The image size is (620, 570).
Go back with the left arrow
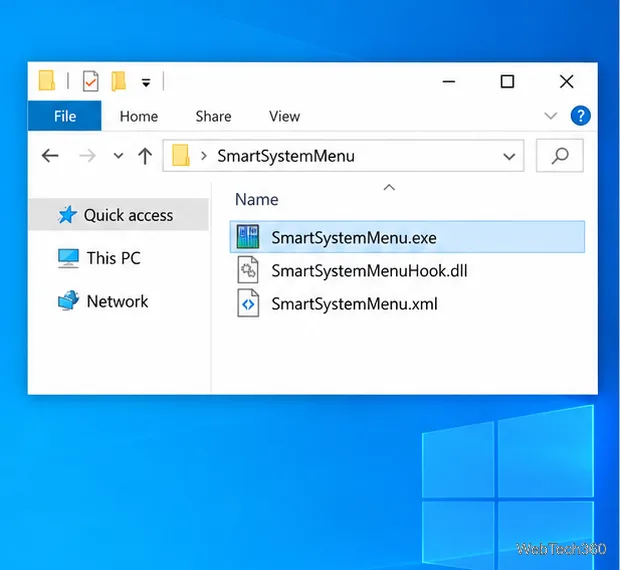coord(50,156)
